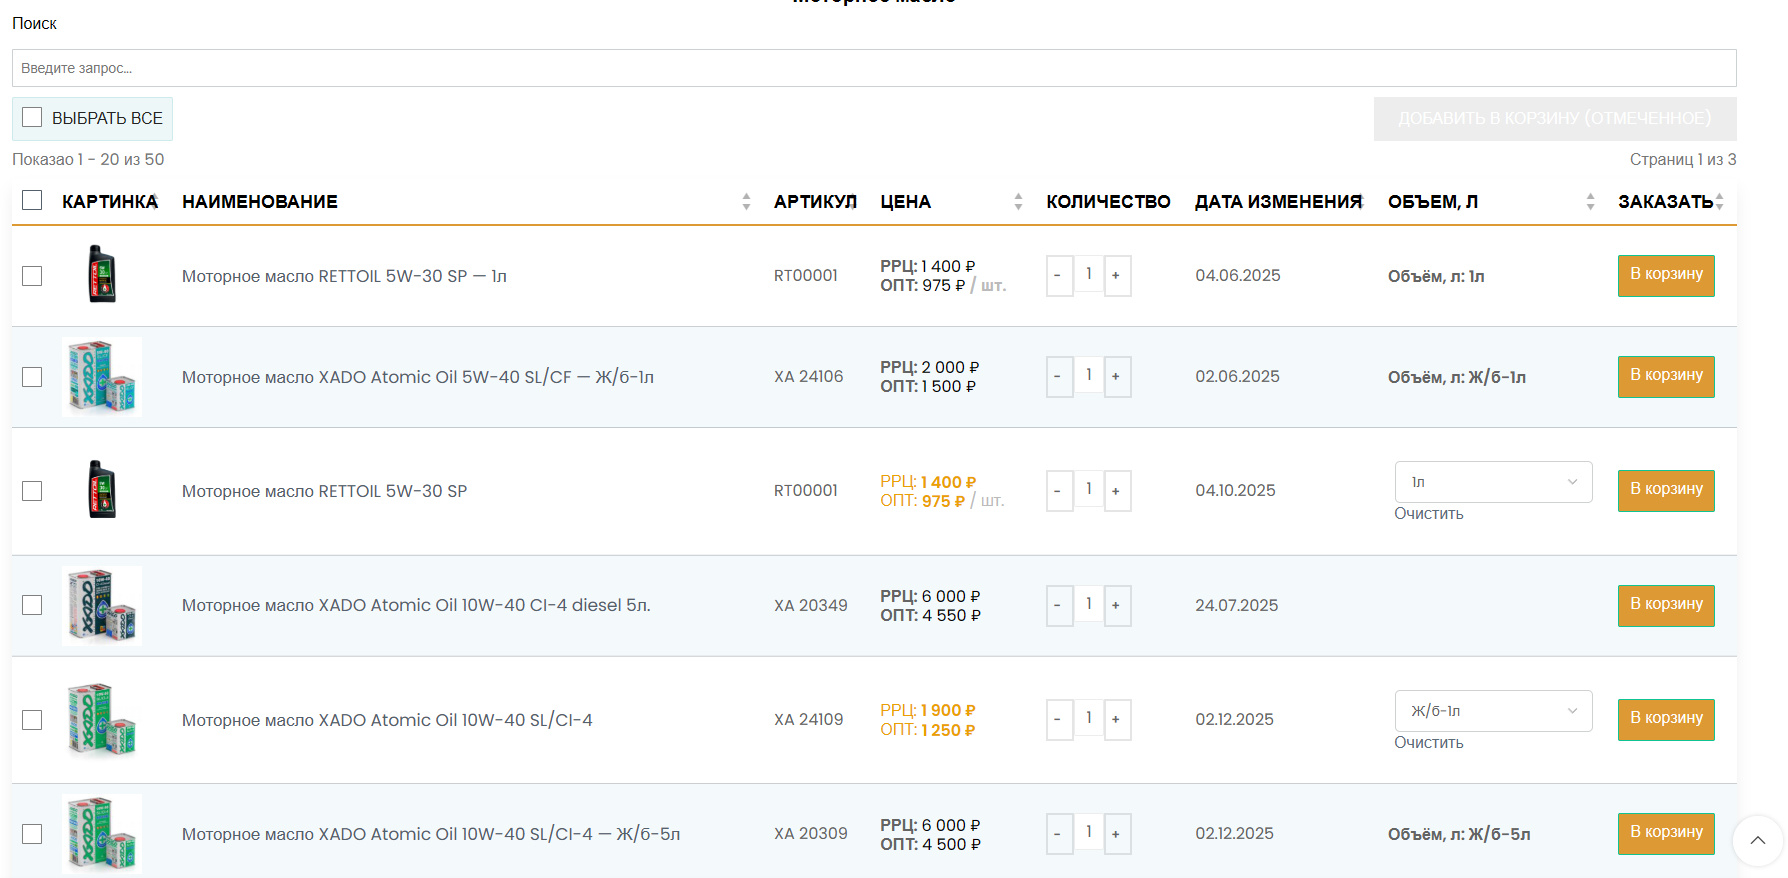Check the box for RETTOIL 5W-30 SP — 1л
The width and height of the screenshot is (1788, 878).
pyautogui.click(x=32, y=276)
